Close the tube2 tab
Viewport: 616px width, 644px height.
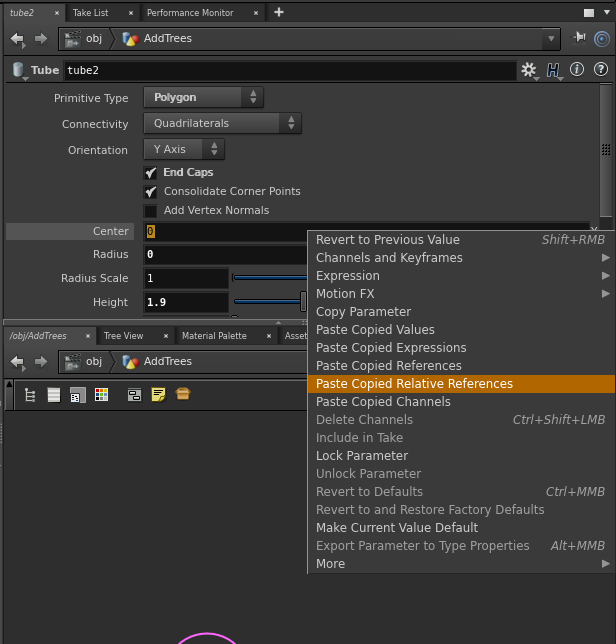point(57,13)
